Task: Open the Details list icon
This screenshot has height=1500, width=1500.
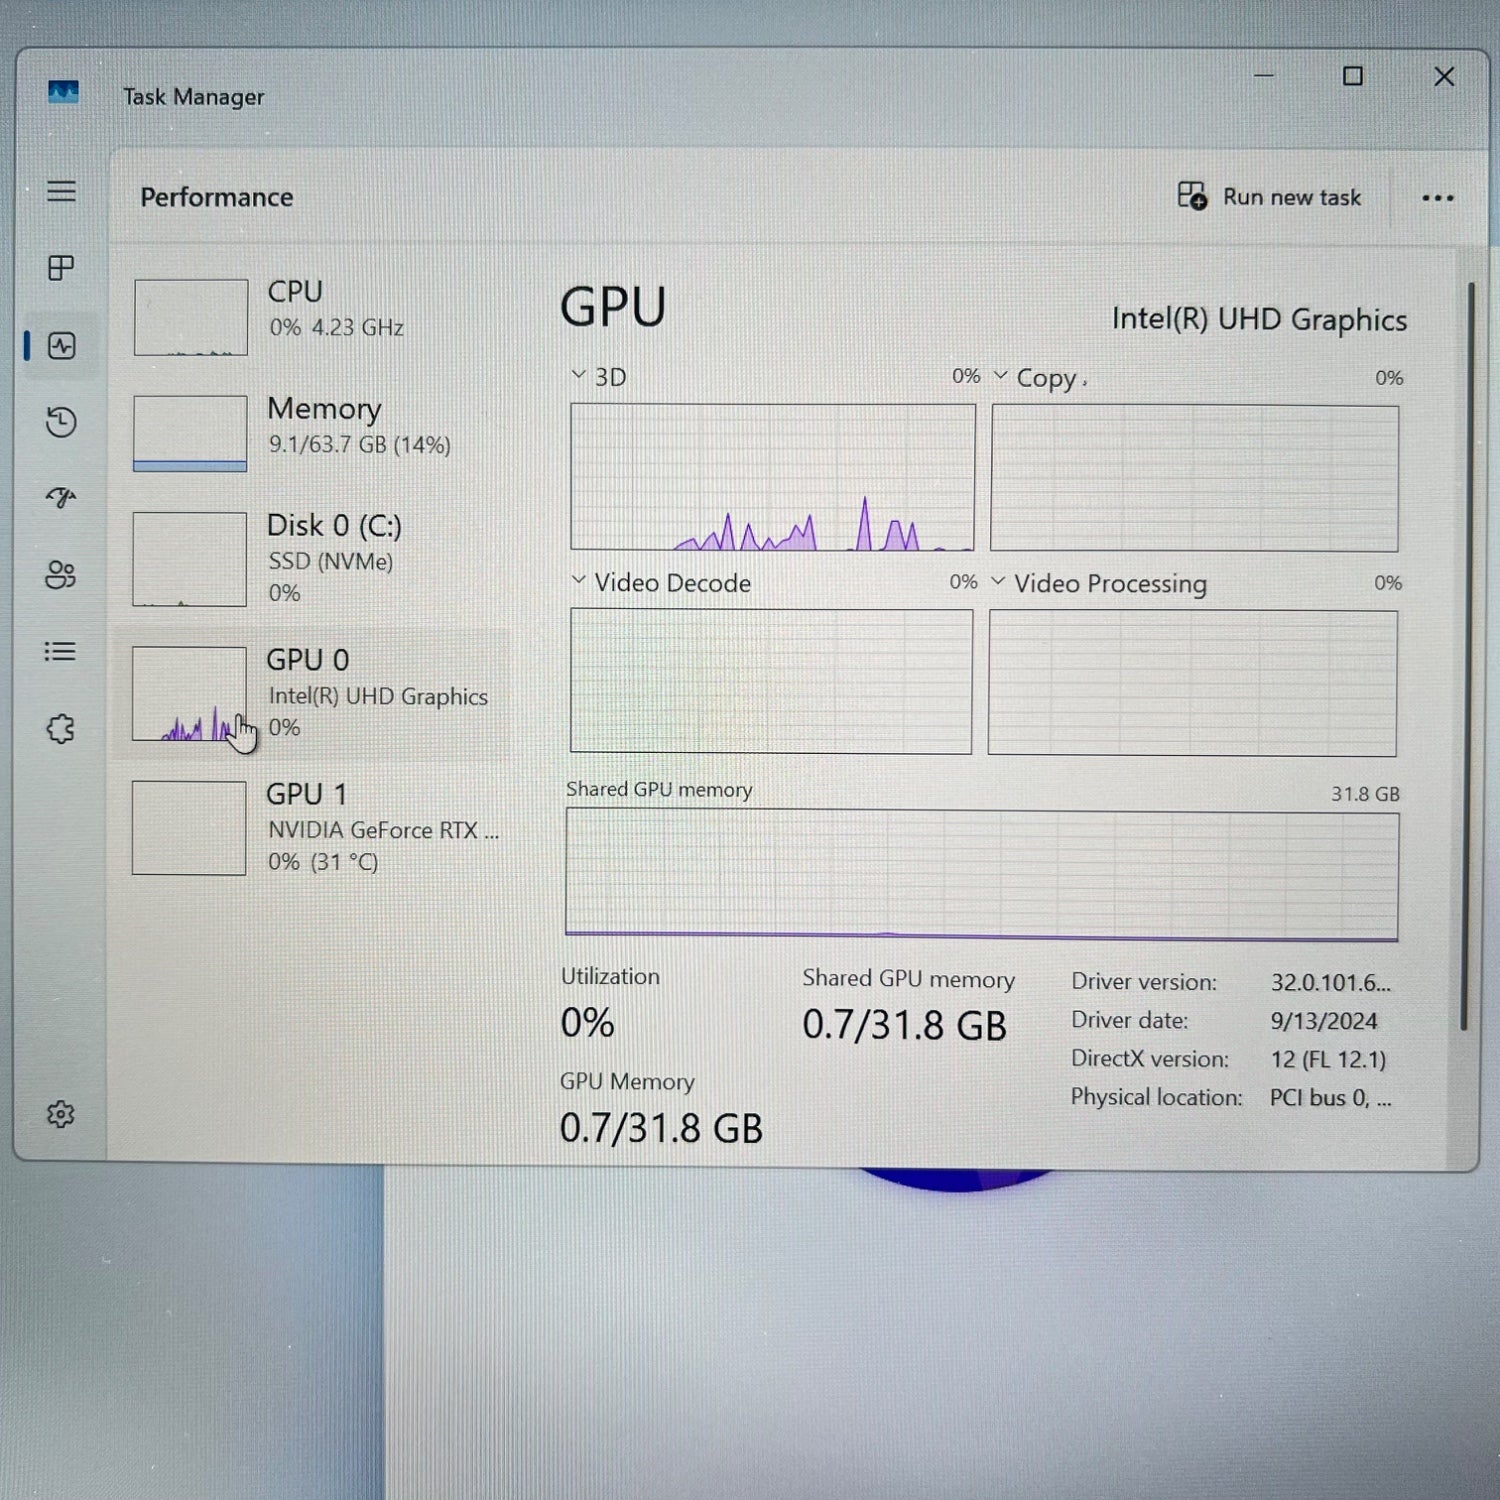Action: [60, 652]
